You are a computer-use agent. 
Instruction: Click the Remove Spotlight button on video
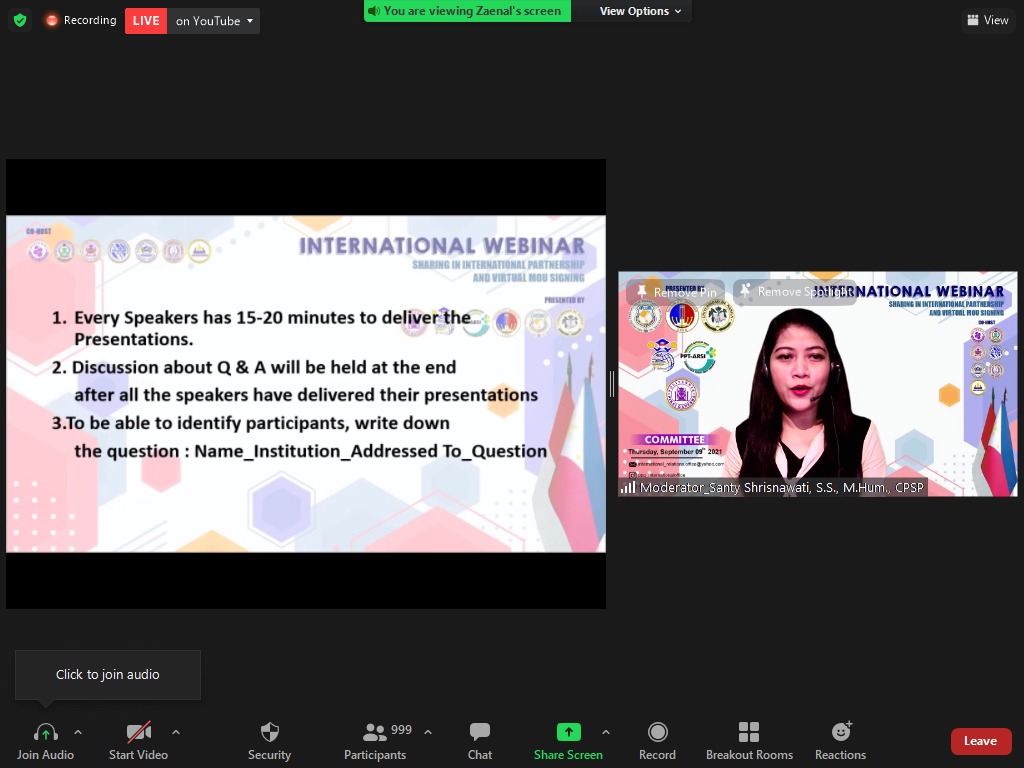coord(795,291)
